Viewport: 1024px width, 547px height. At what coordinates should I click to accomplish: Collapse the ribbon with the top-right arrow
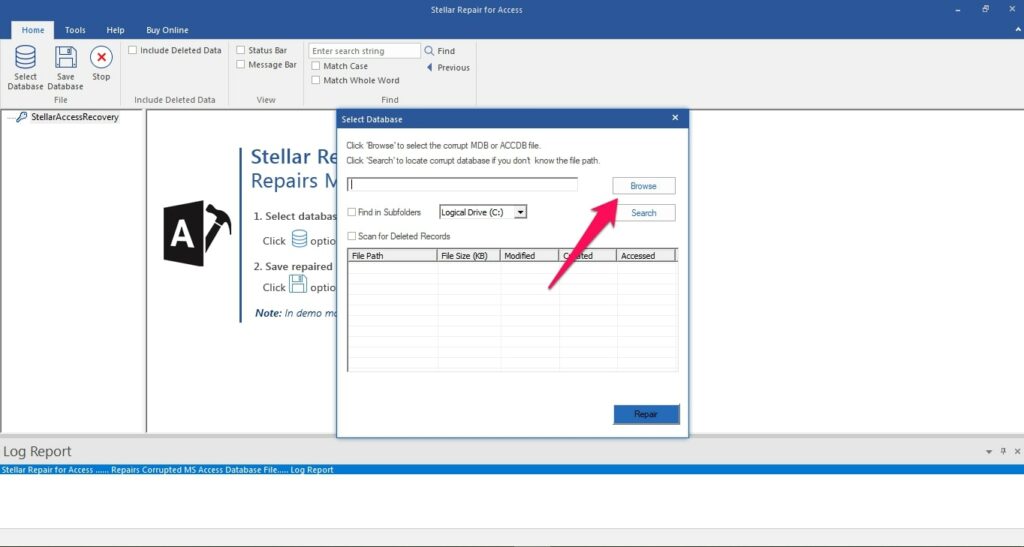[1017, 29]
